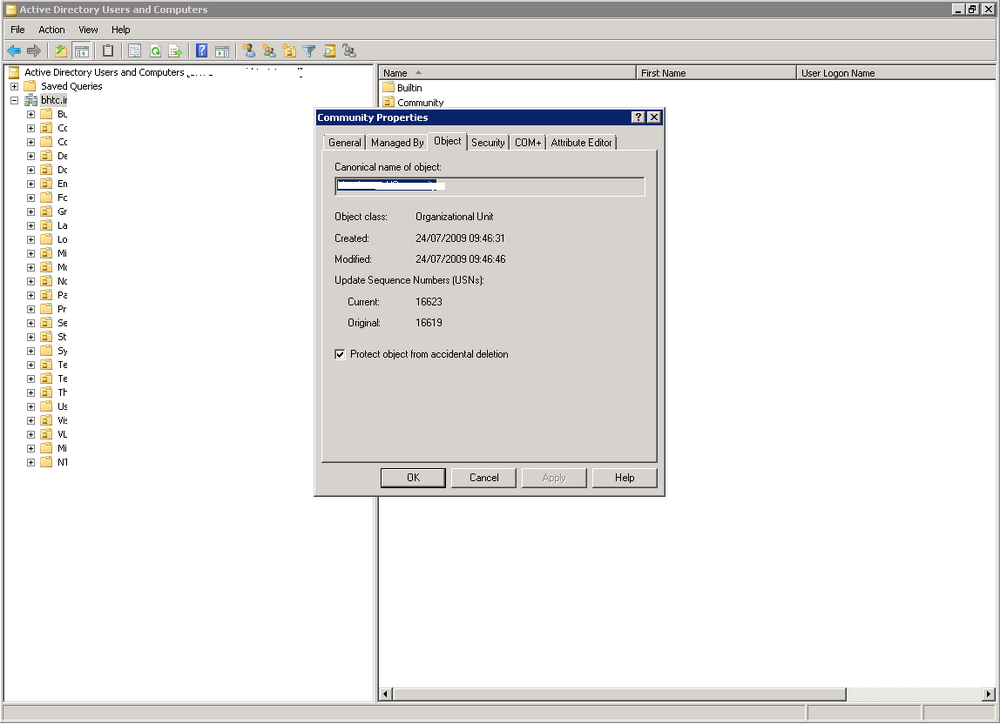Click the Export List toolbar icon
The width and height of the screenshot is (1000, 724).
[x=175, y=51]
